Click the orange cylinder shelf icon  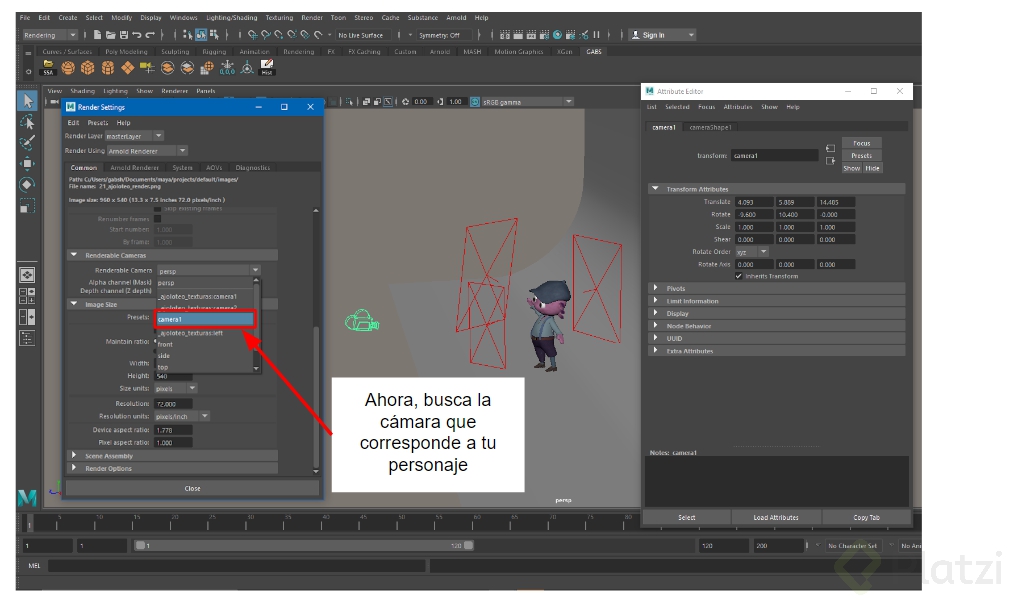point(108,67)
